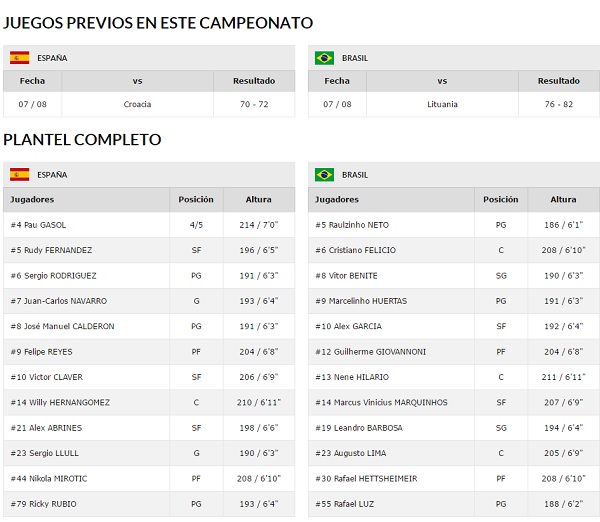The height and width of the screenshot is (522, 600).
Task: Click Posición column header in España roster
Action: 196,199
